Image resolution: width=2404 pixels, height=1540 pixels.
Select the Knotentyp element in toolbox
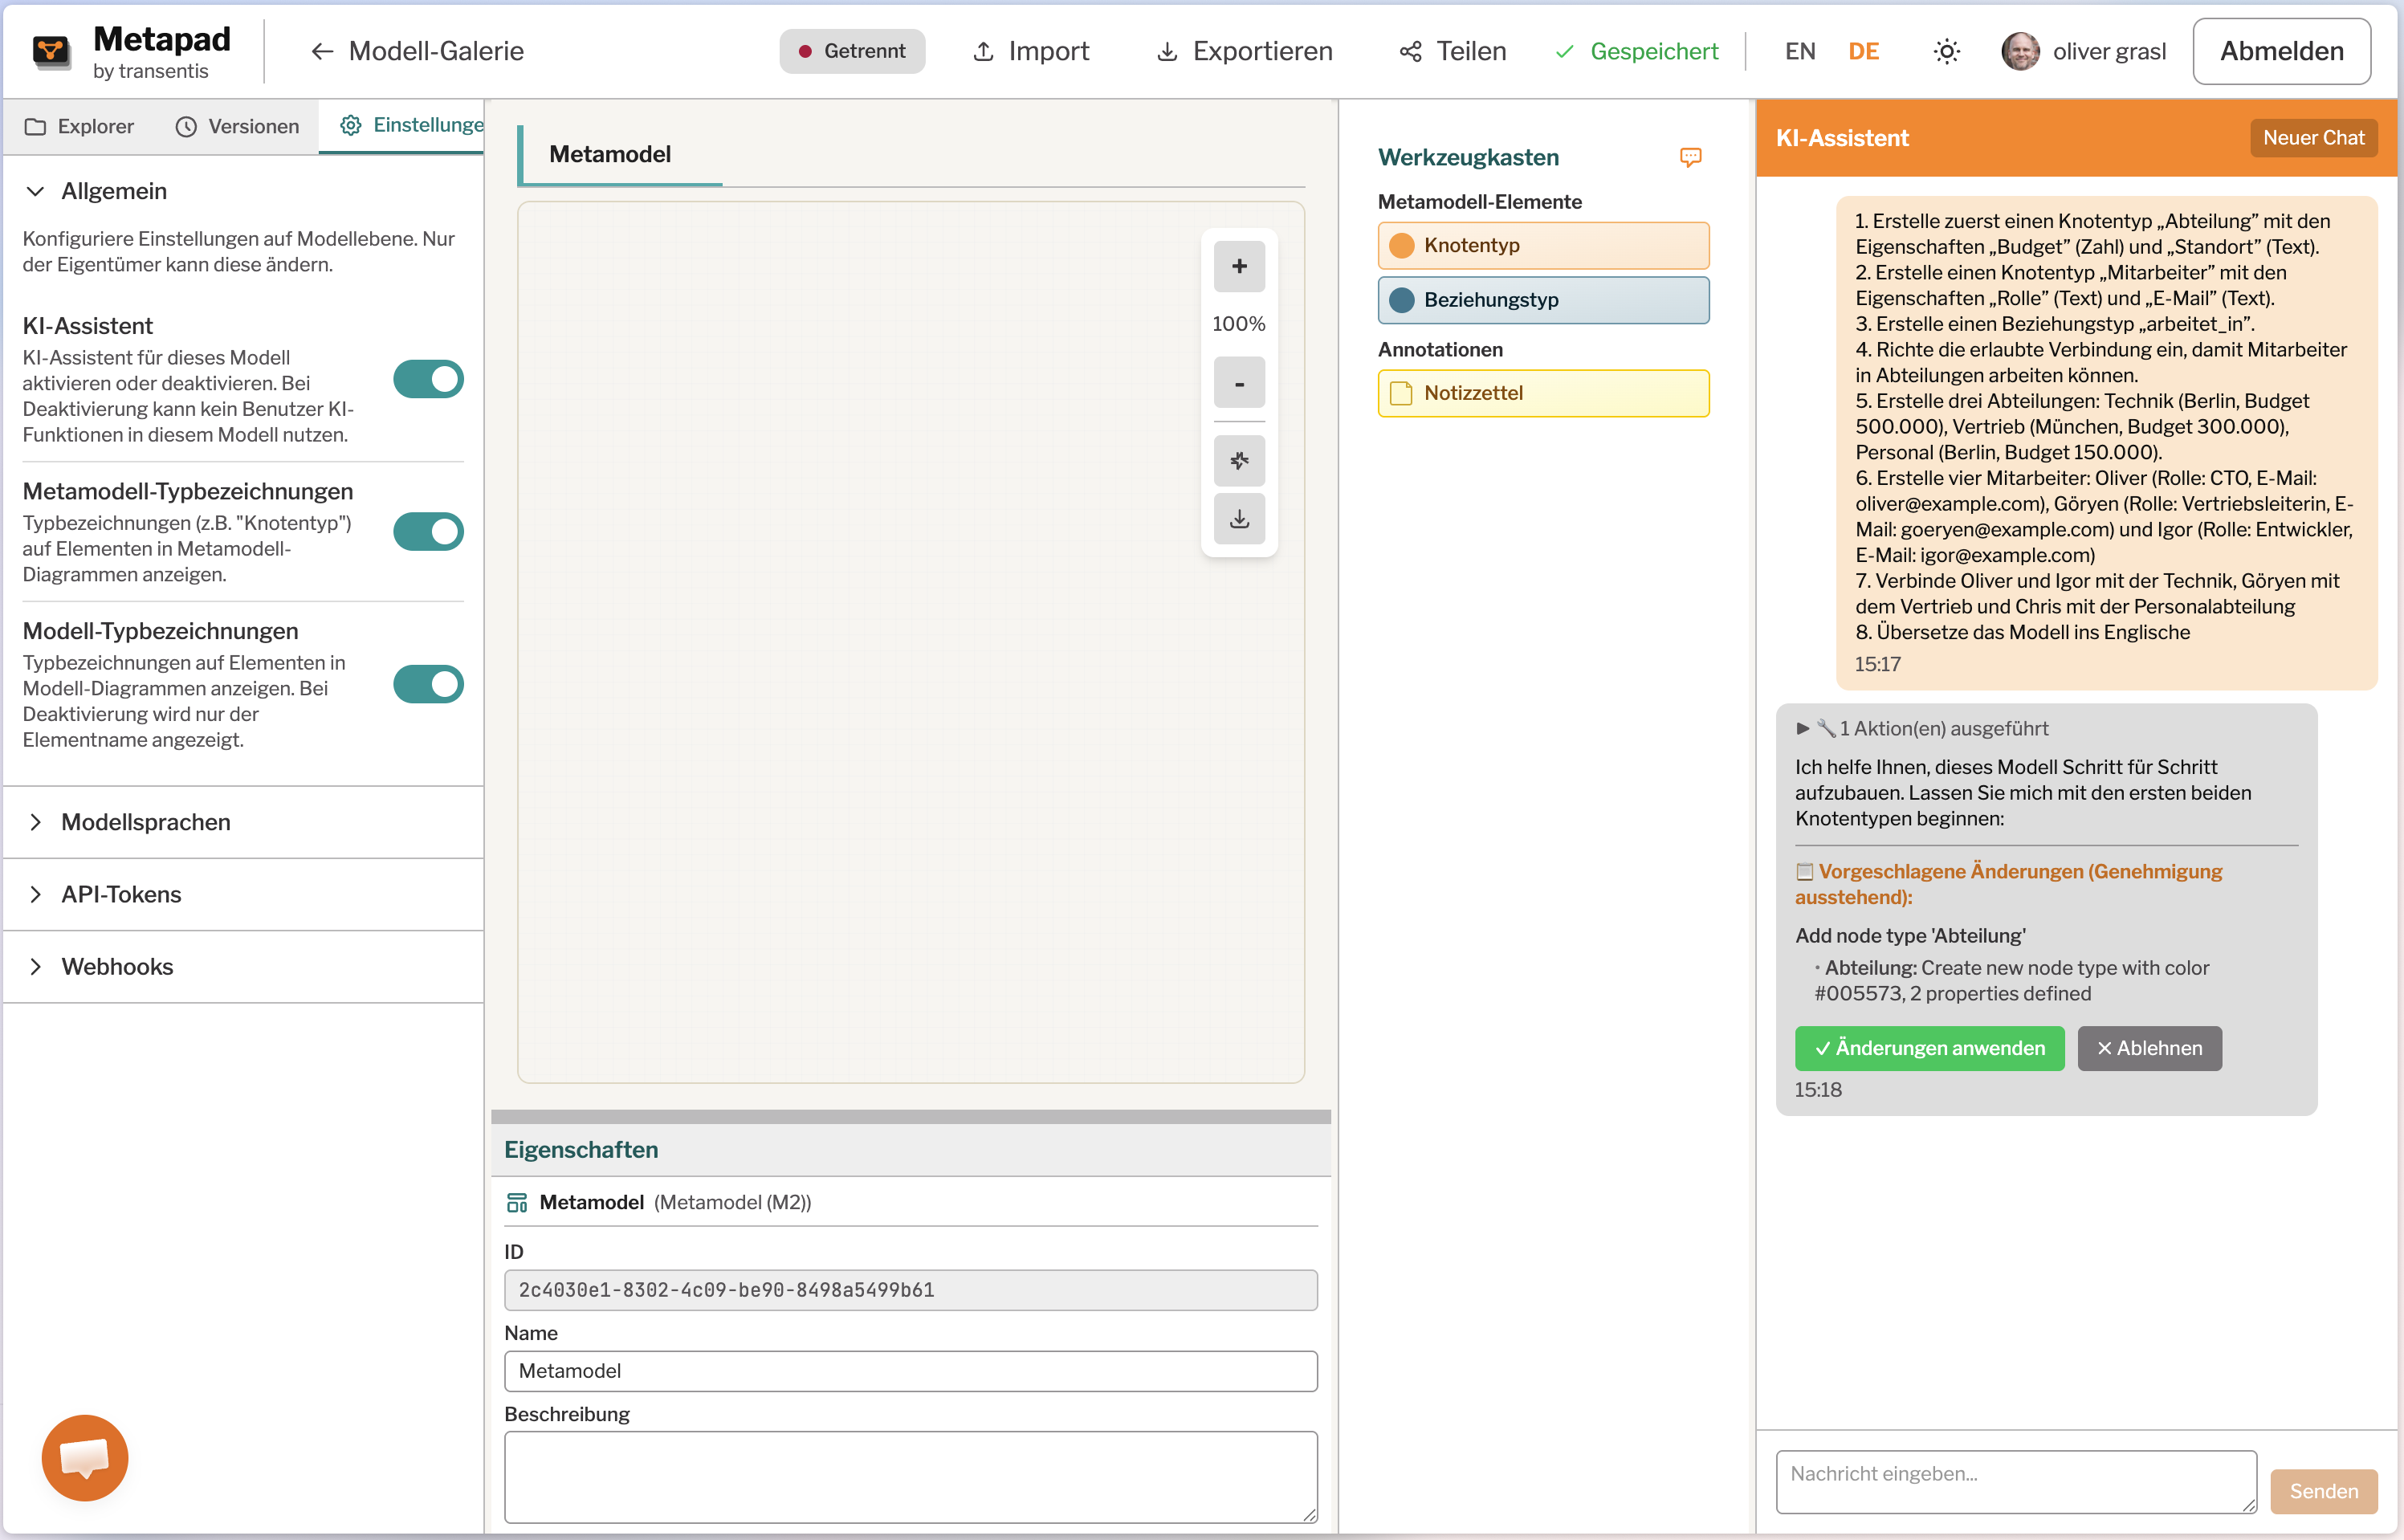pos(1542,246)
